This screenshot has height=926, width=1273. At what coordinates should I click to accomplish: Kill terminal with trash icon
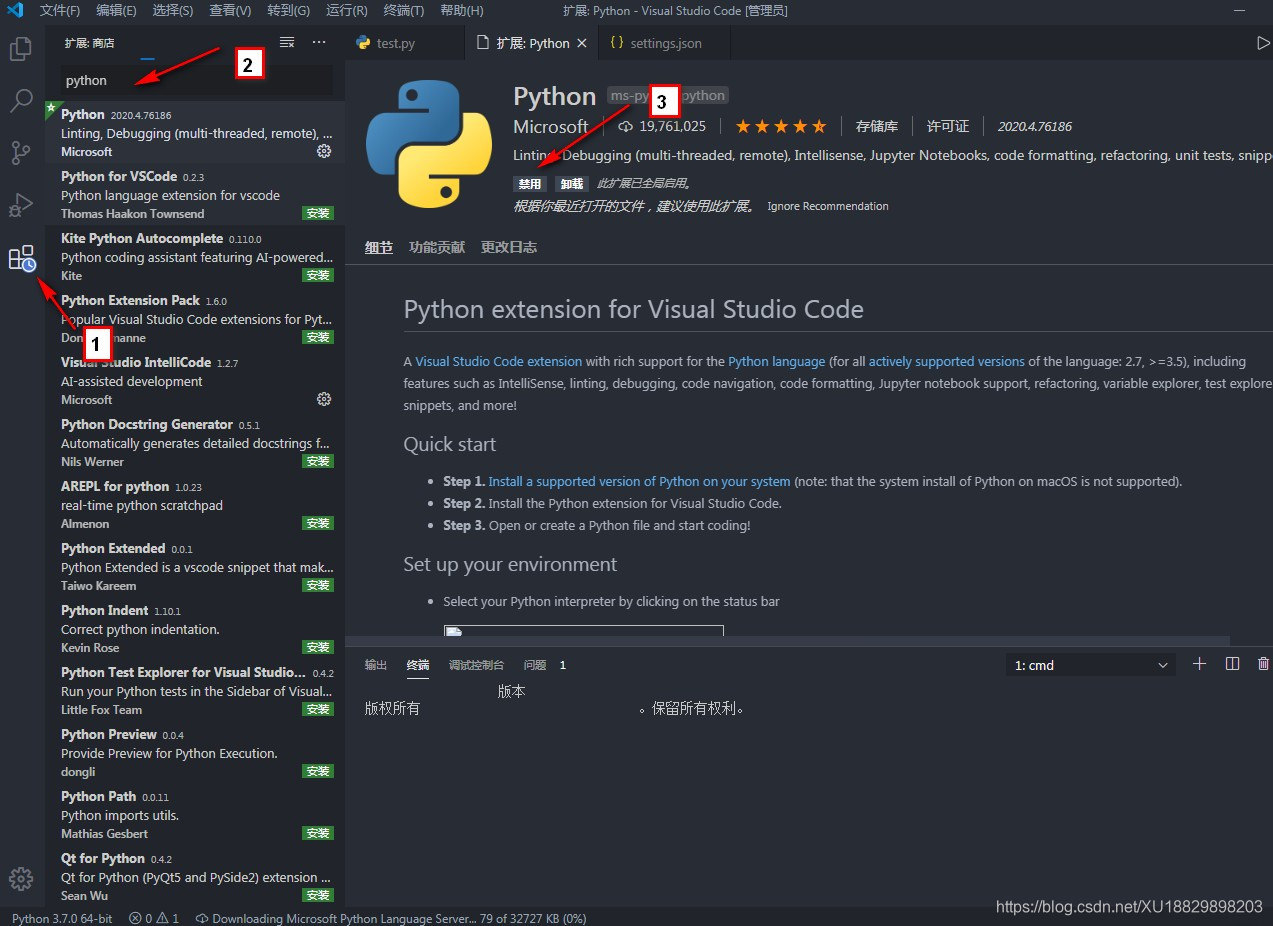(x=1263, y=664)
